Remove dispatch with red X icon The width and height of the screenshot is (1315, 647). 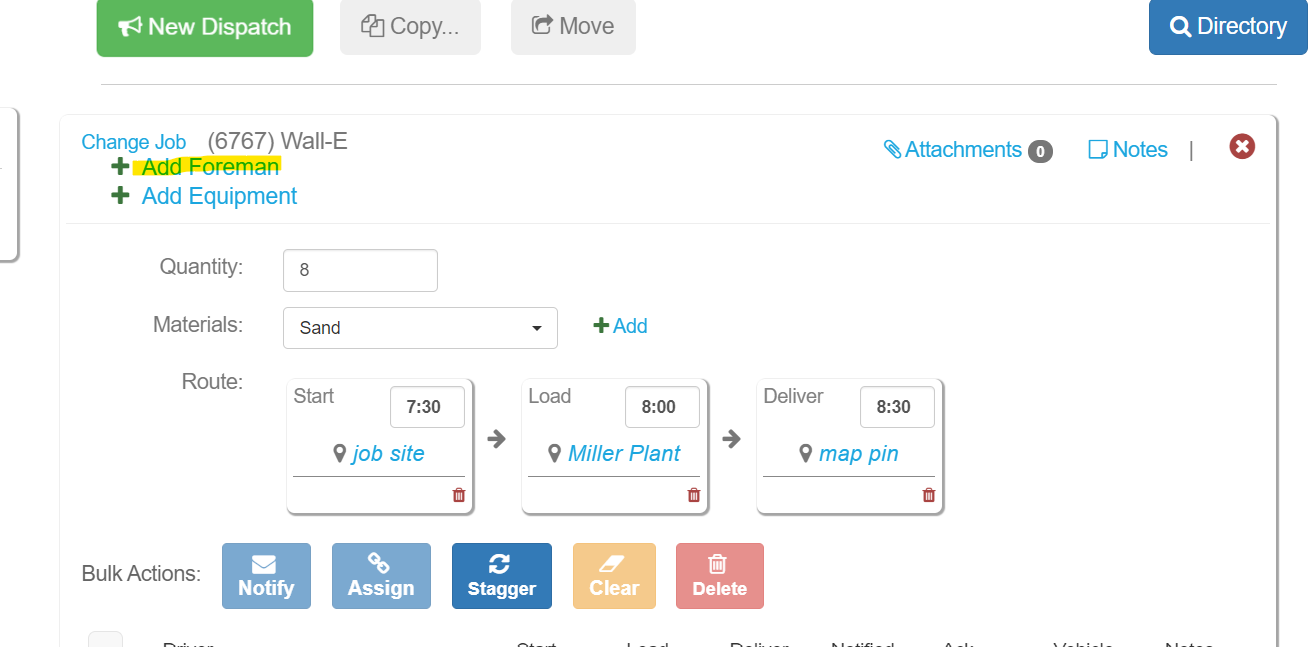pos(1242,147)
